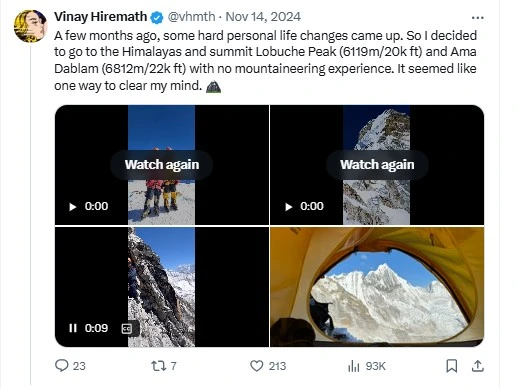Viewport: 517px width, 388px height.
Task: Bookmark this tweet
Action: tap(452, 366)
